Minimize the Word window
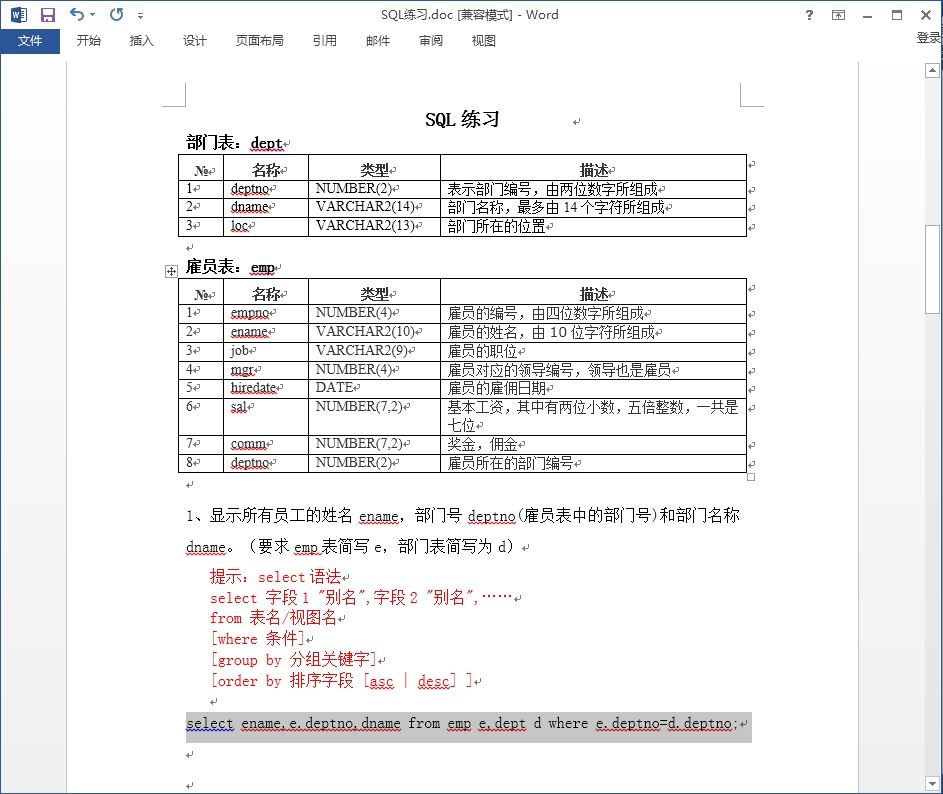 867,16
